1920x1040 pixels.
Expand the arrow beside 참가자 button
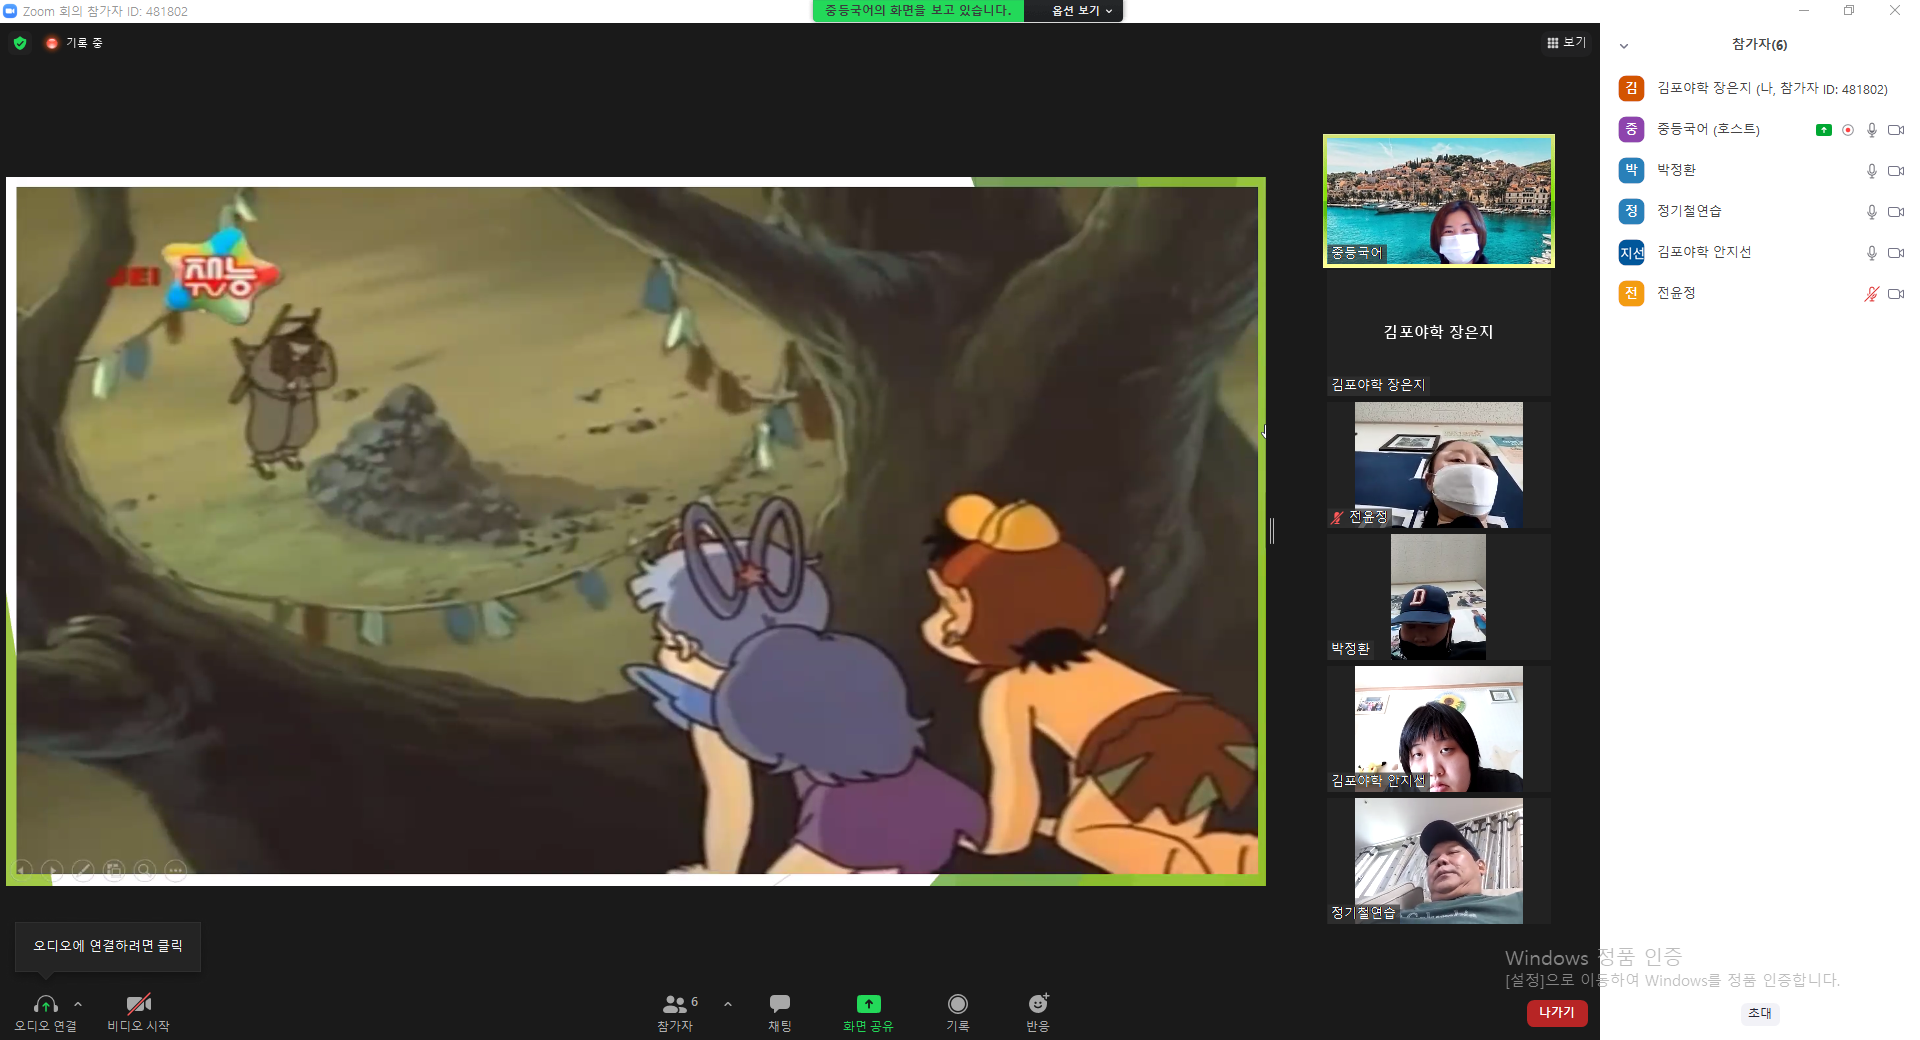(x=728, y=1004)
